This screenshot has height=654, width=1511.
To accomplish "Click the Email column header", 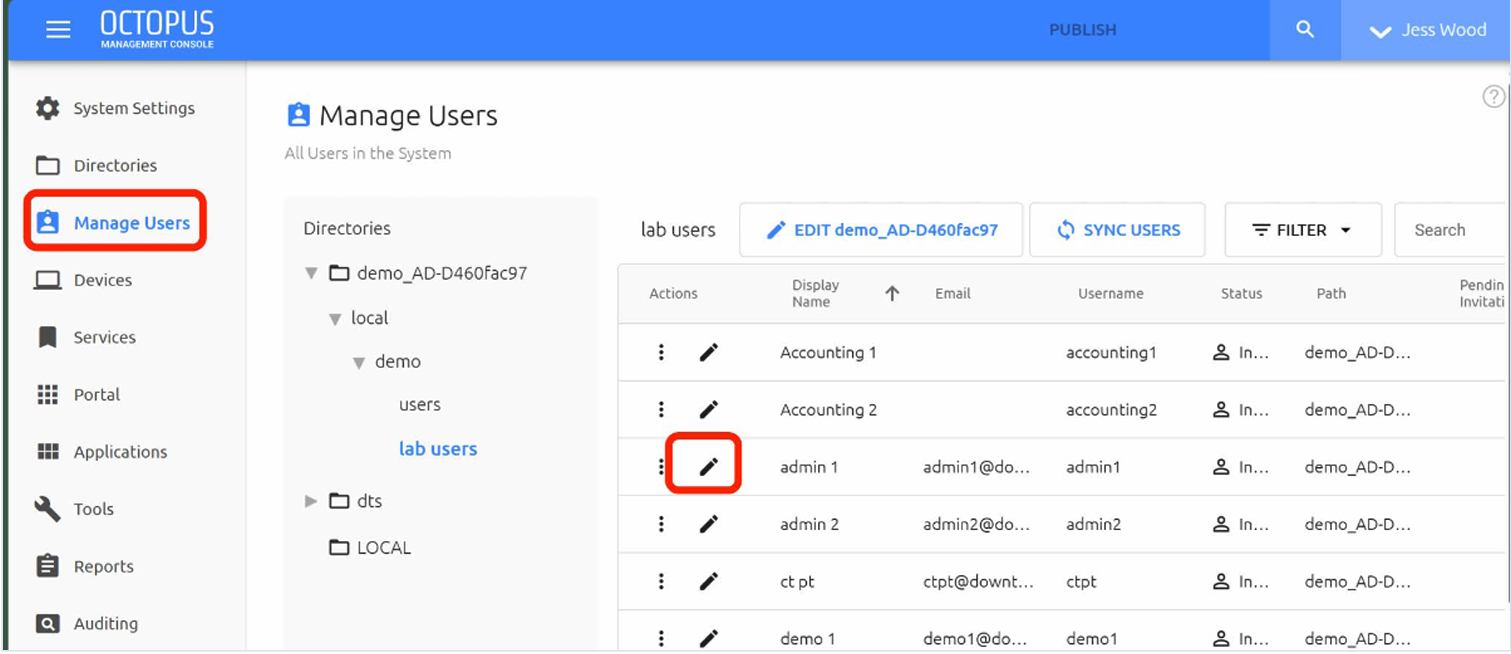I will (953, 293).
